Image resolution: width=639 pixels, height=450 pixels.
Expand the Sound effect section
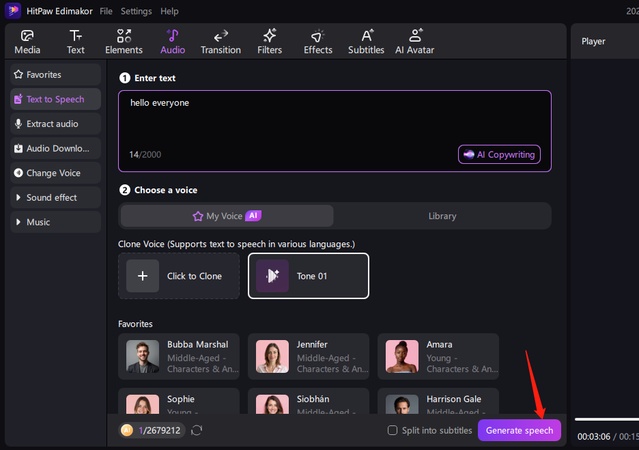tap(55, 198)
